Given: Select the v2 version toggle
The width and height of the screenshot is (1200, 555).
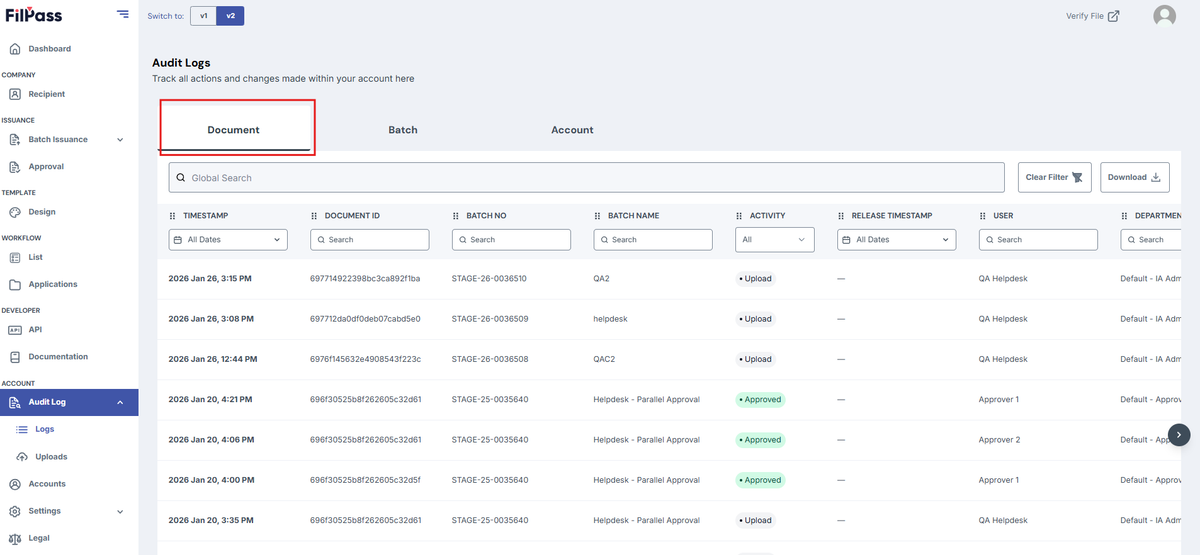Looking at the screenshot, I should pyautogui.click(x=230, y=16).
